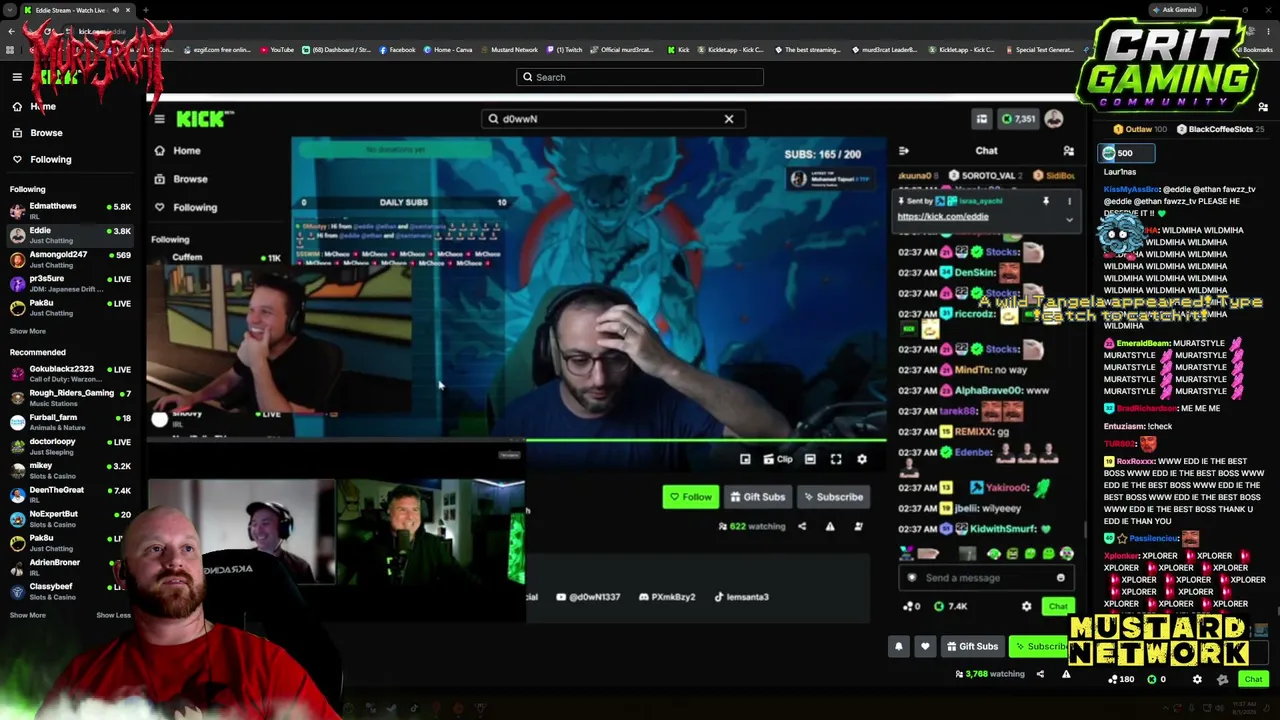
Task: Open the YouTube bookmark
Action: click(x=277, y=50)
